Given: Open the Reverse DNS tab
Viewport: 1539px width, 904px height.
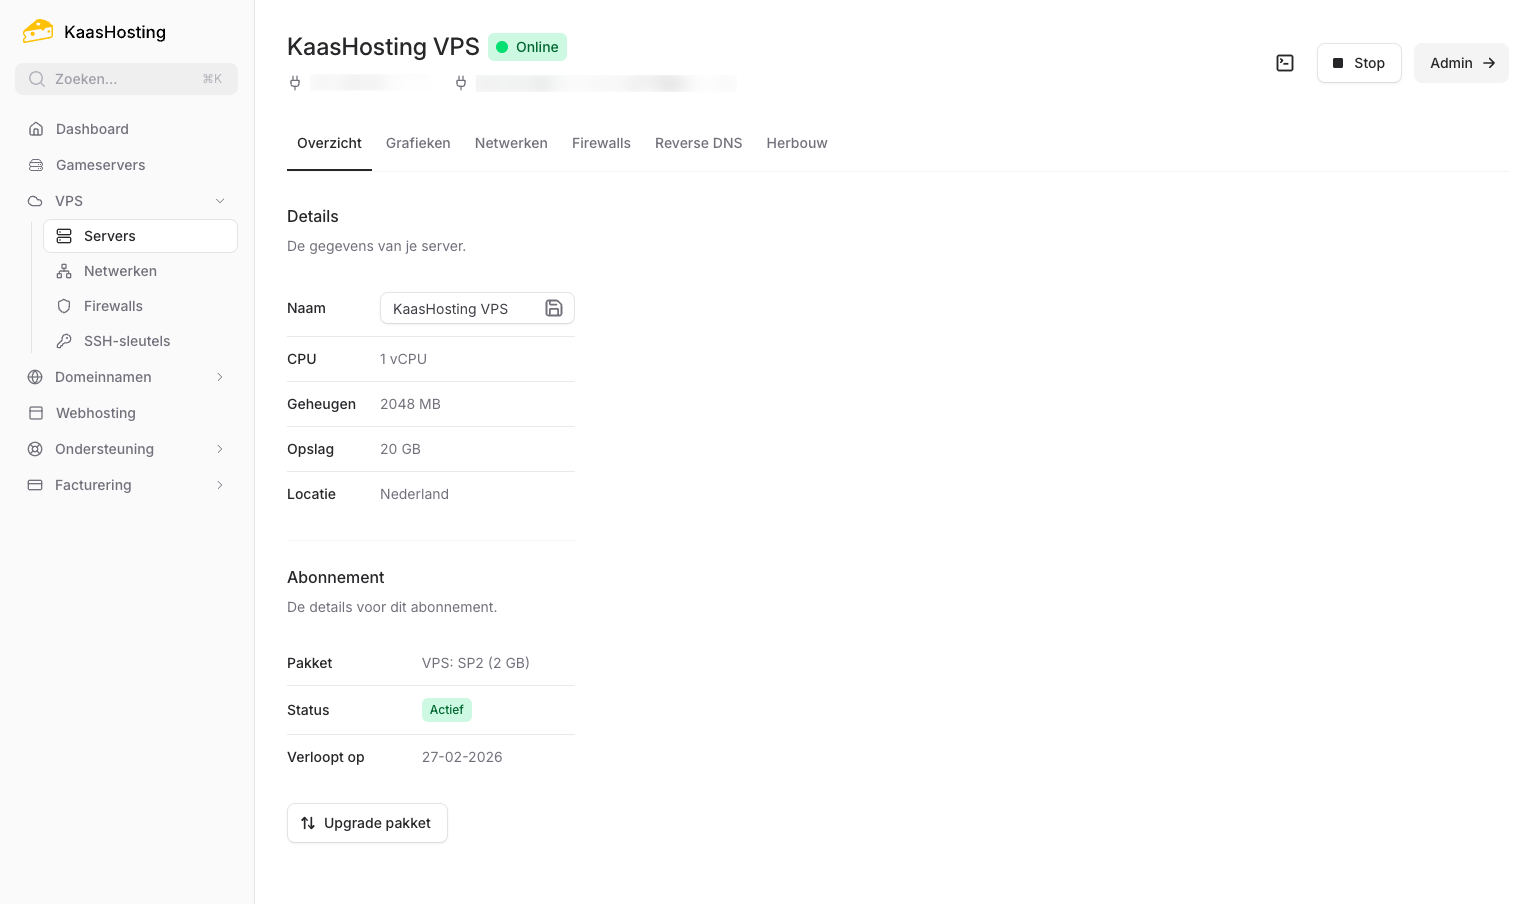Looking at the screenshot, I should [x=698, y=143].
